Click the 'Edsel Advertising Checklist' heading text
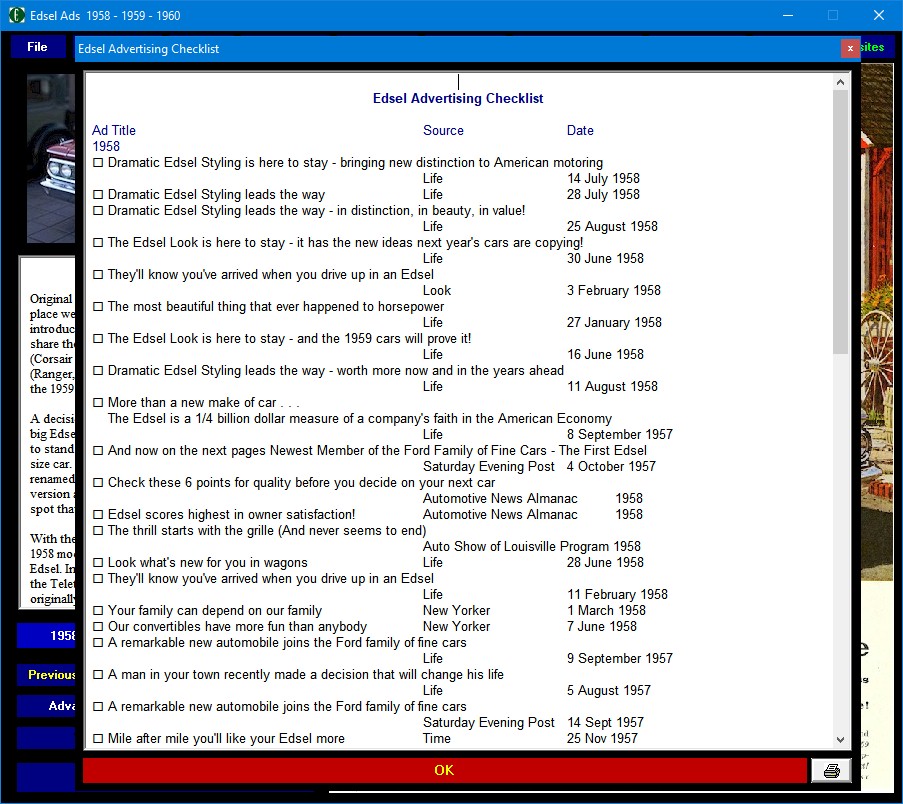The image size is (903, 804). 458,98
